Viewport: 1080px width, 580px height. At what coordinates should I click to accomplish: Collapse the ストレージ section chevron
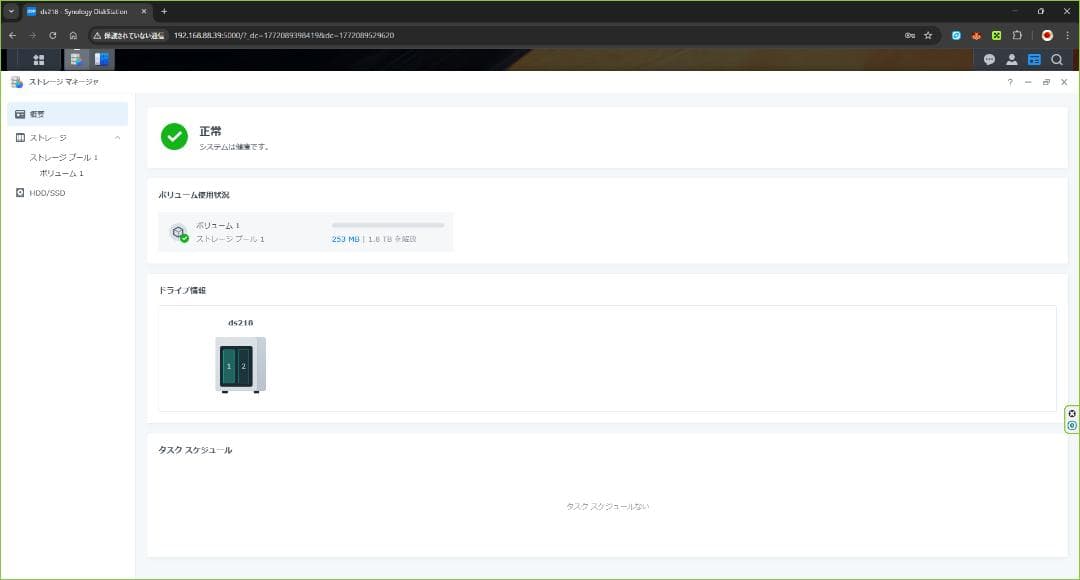click(x=118, y=138)
